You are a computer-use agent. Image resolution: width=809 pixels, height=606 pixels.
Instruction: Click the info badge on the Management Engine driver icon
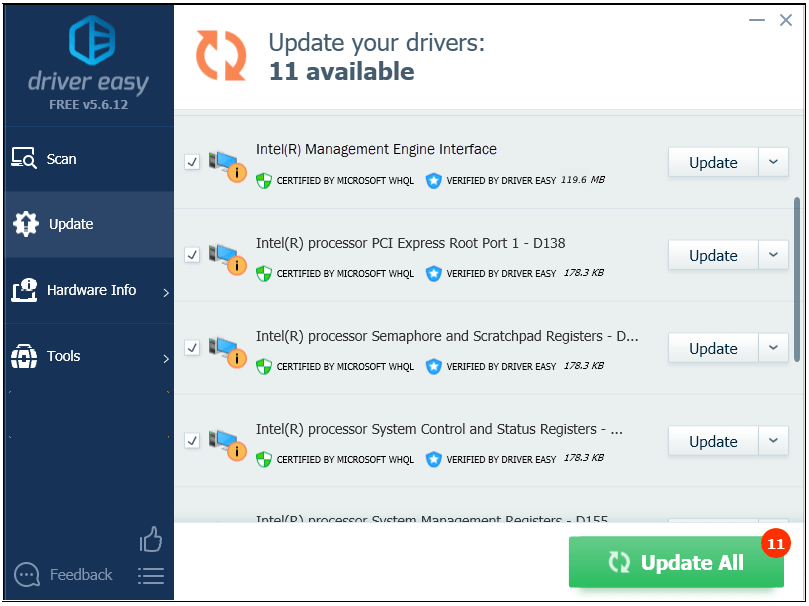pos(237,171)
